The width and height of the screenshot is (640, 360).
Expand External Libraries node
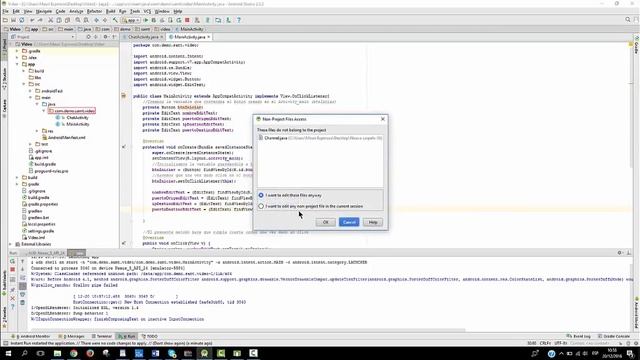(x=11, y=244)
